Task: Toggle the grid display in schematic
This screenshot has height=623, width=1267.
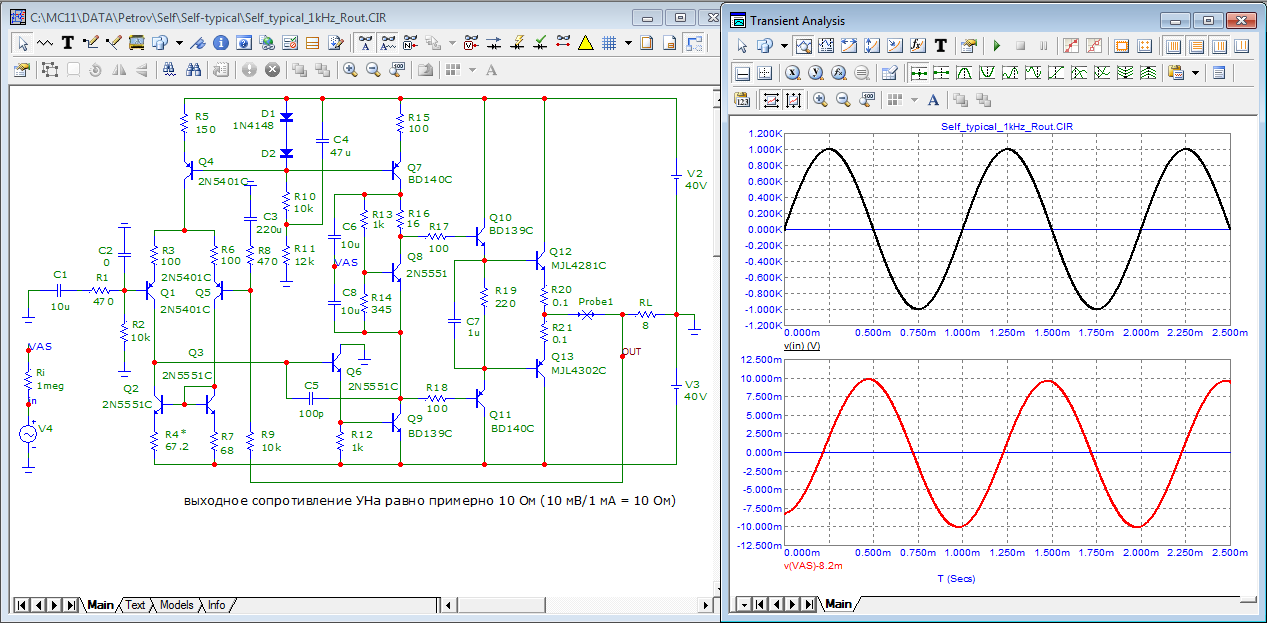Action: 607,43
